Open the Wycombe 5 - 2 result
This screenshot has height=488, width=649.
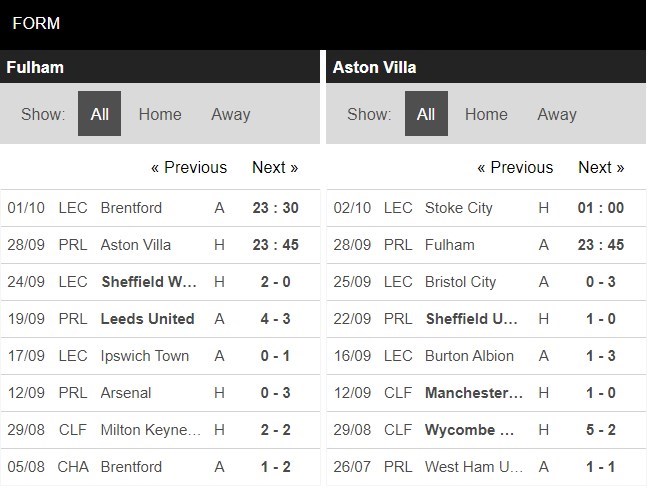click(x=600, y=429)
